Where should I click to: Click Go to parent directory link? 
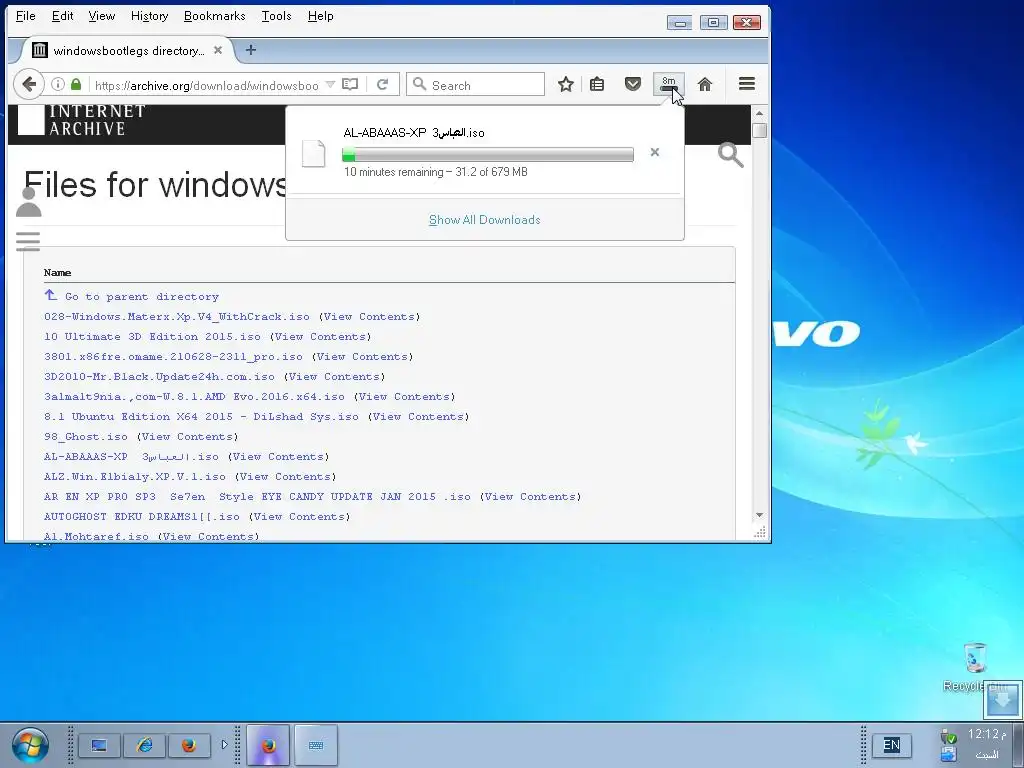[142, 296]
